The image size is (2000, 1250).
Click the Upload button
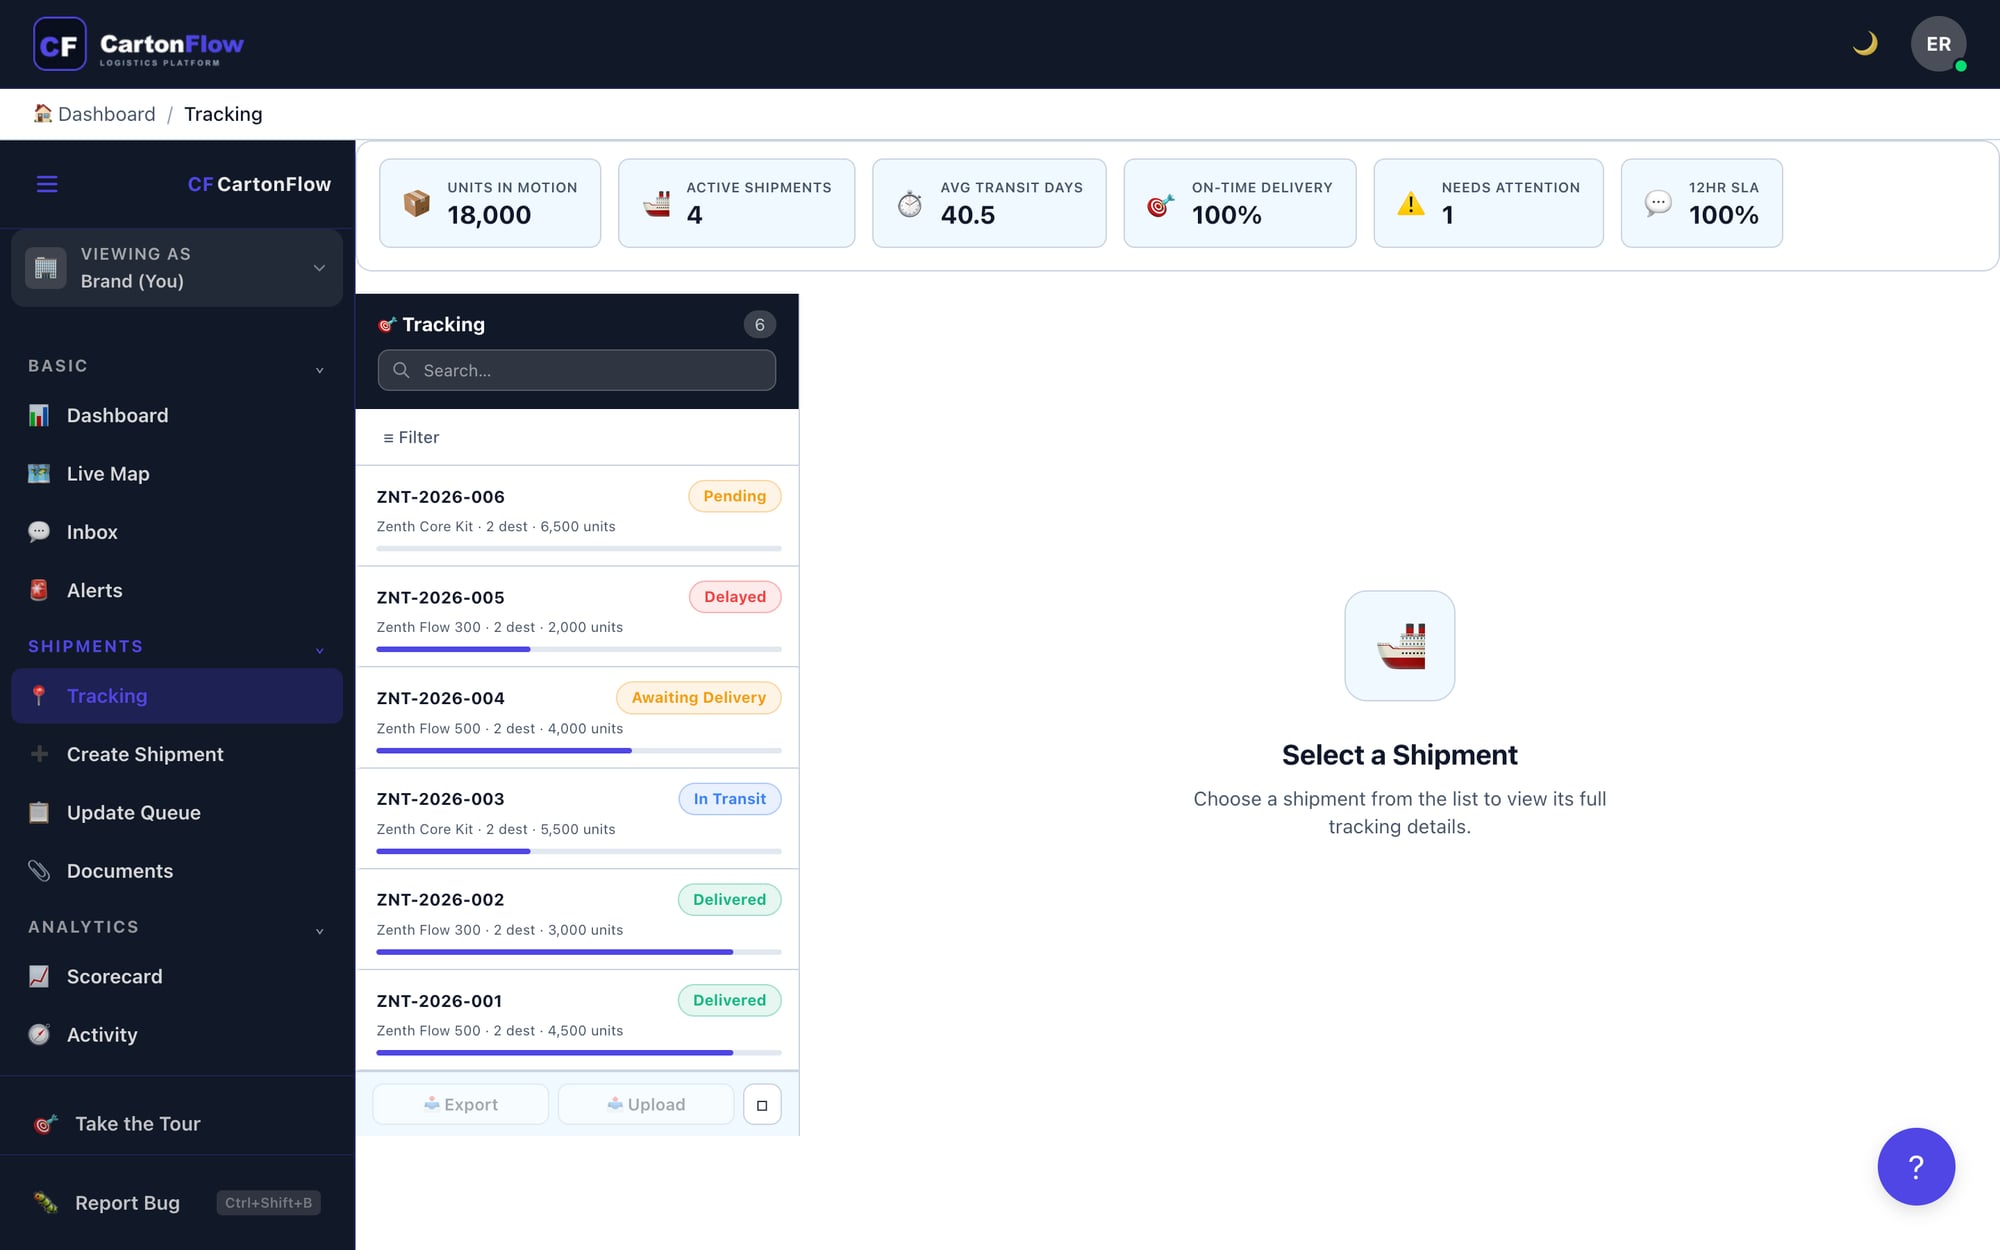point(646,1105)
